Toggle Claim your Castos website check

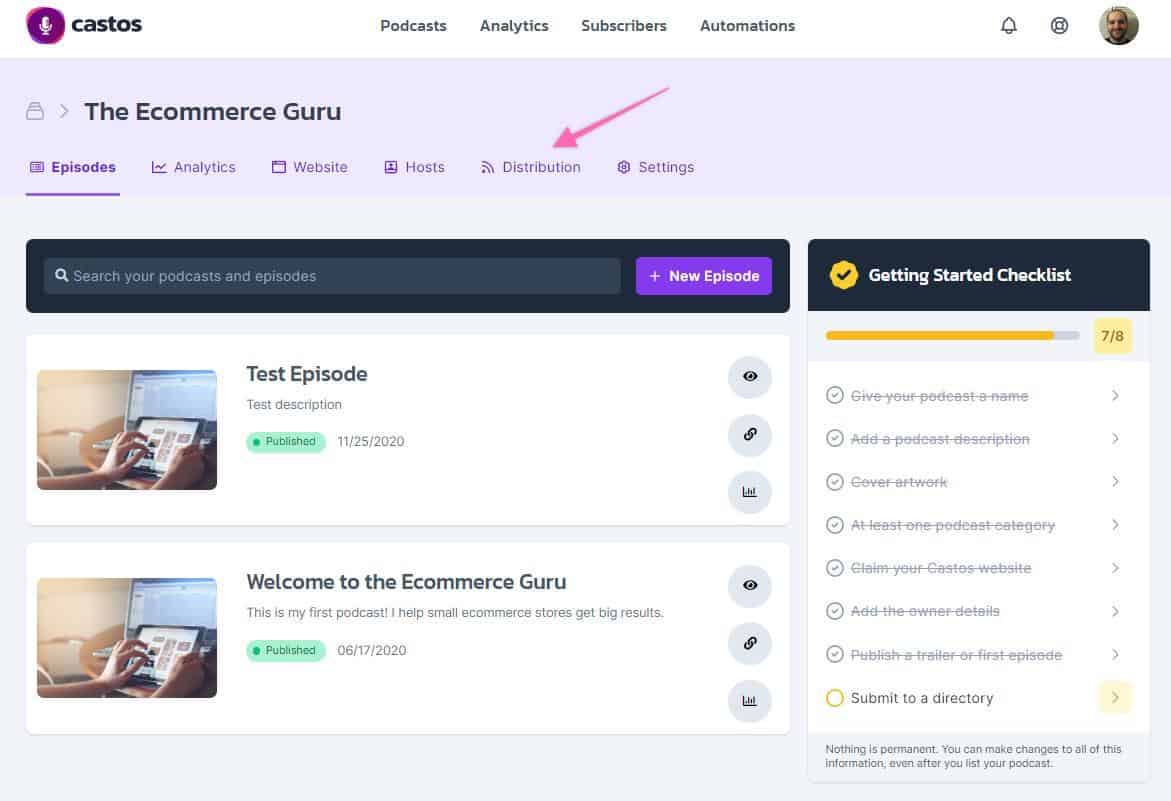[834, 568]
